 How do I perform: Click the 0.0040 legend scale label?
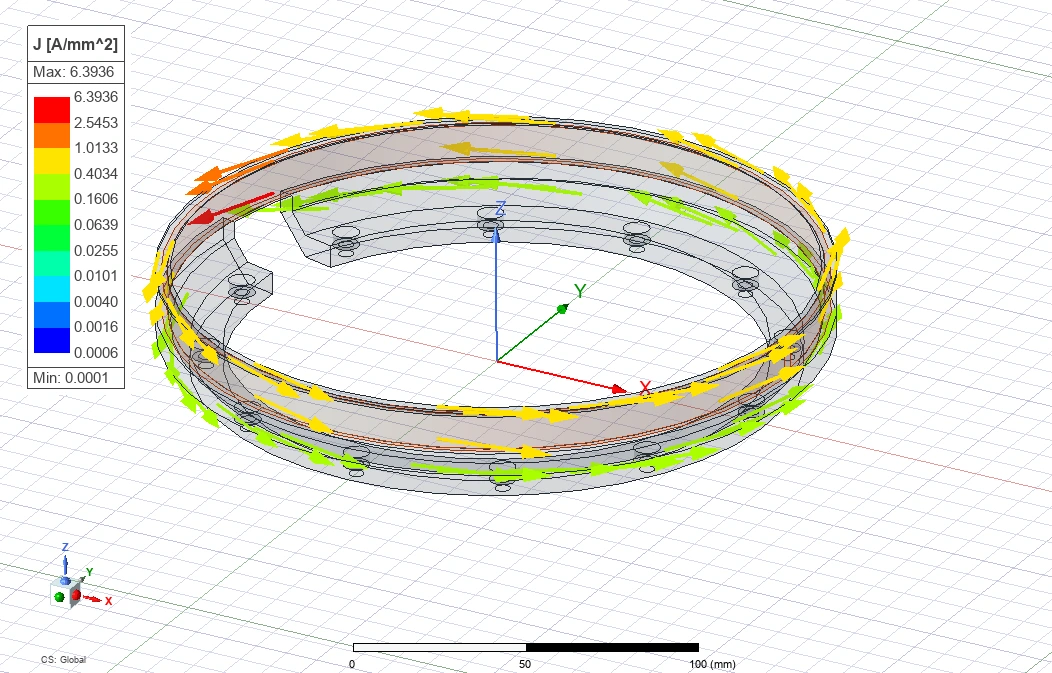(x=96, y=302)
